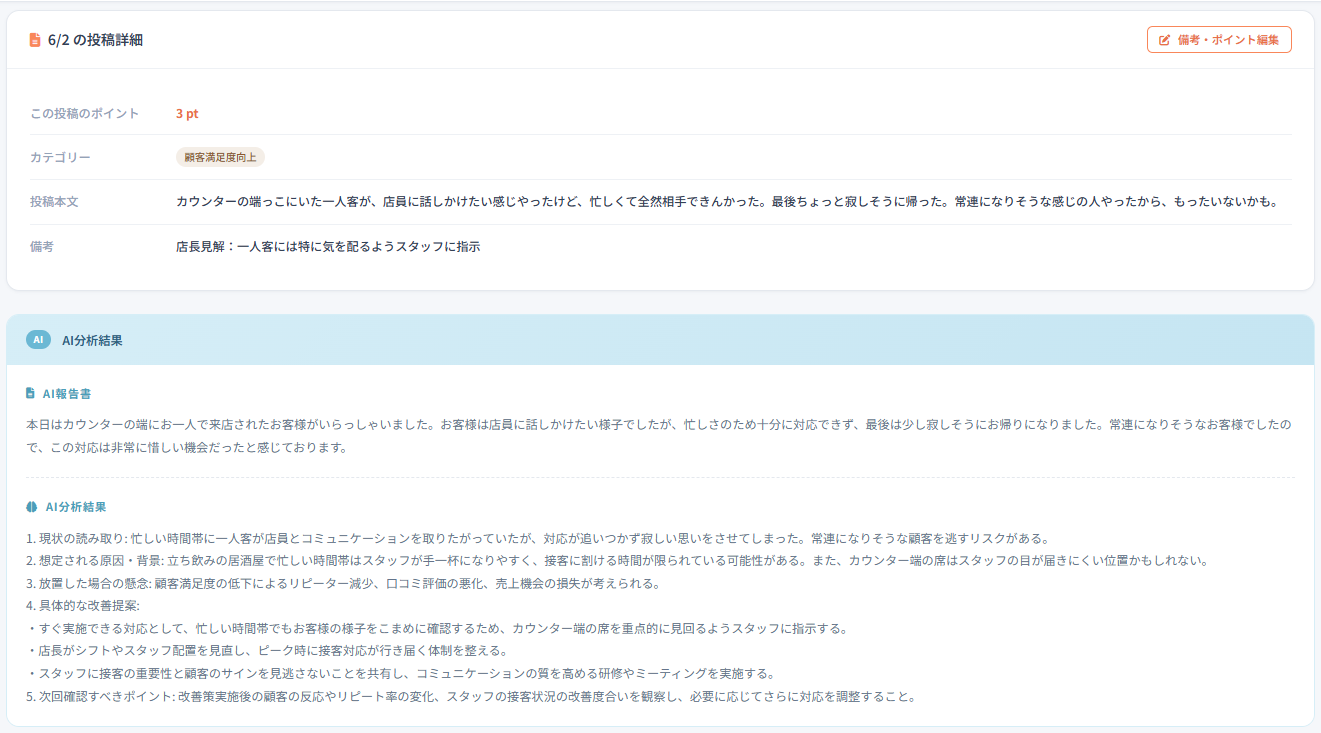Click the file icon next to AI報告書
This screenshot has width=1321, height=733.
pyautogui.click(x=31, y=394)
